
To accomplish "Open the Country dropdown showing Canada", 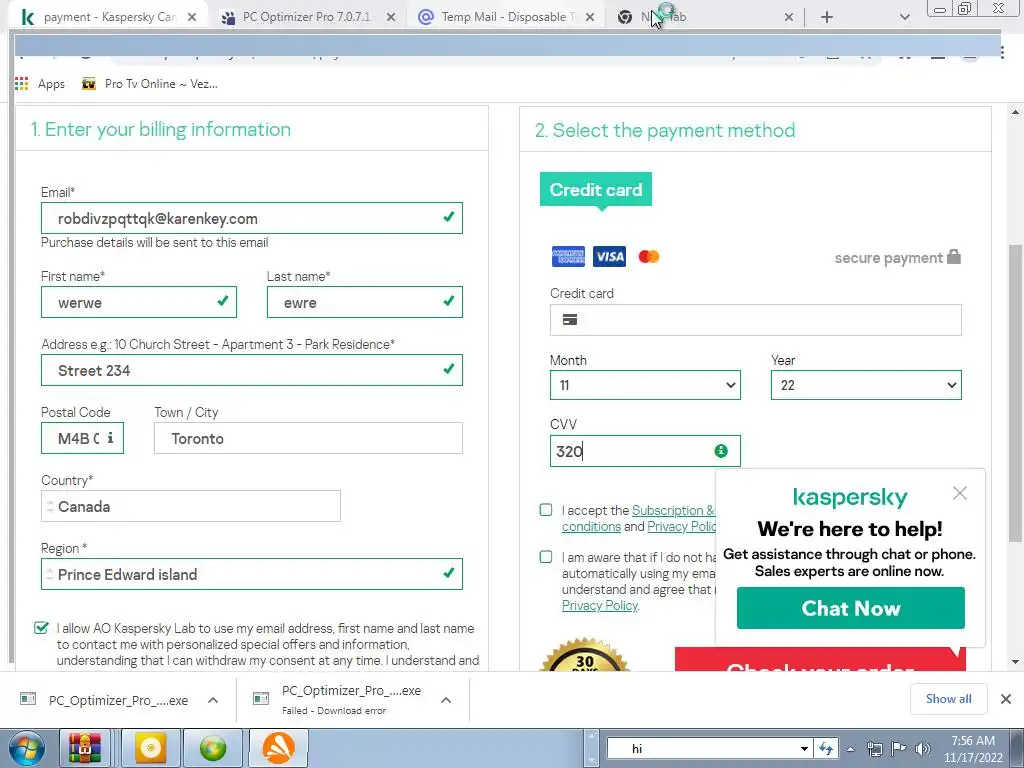I will (x=191, y=506).
